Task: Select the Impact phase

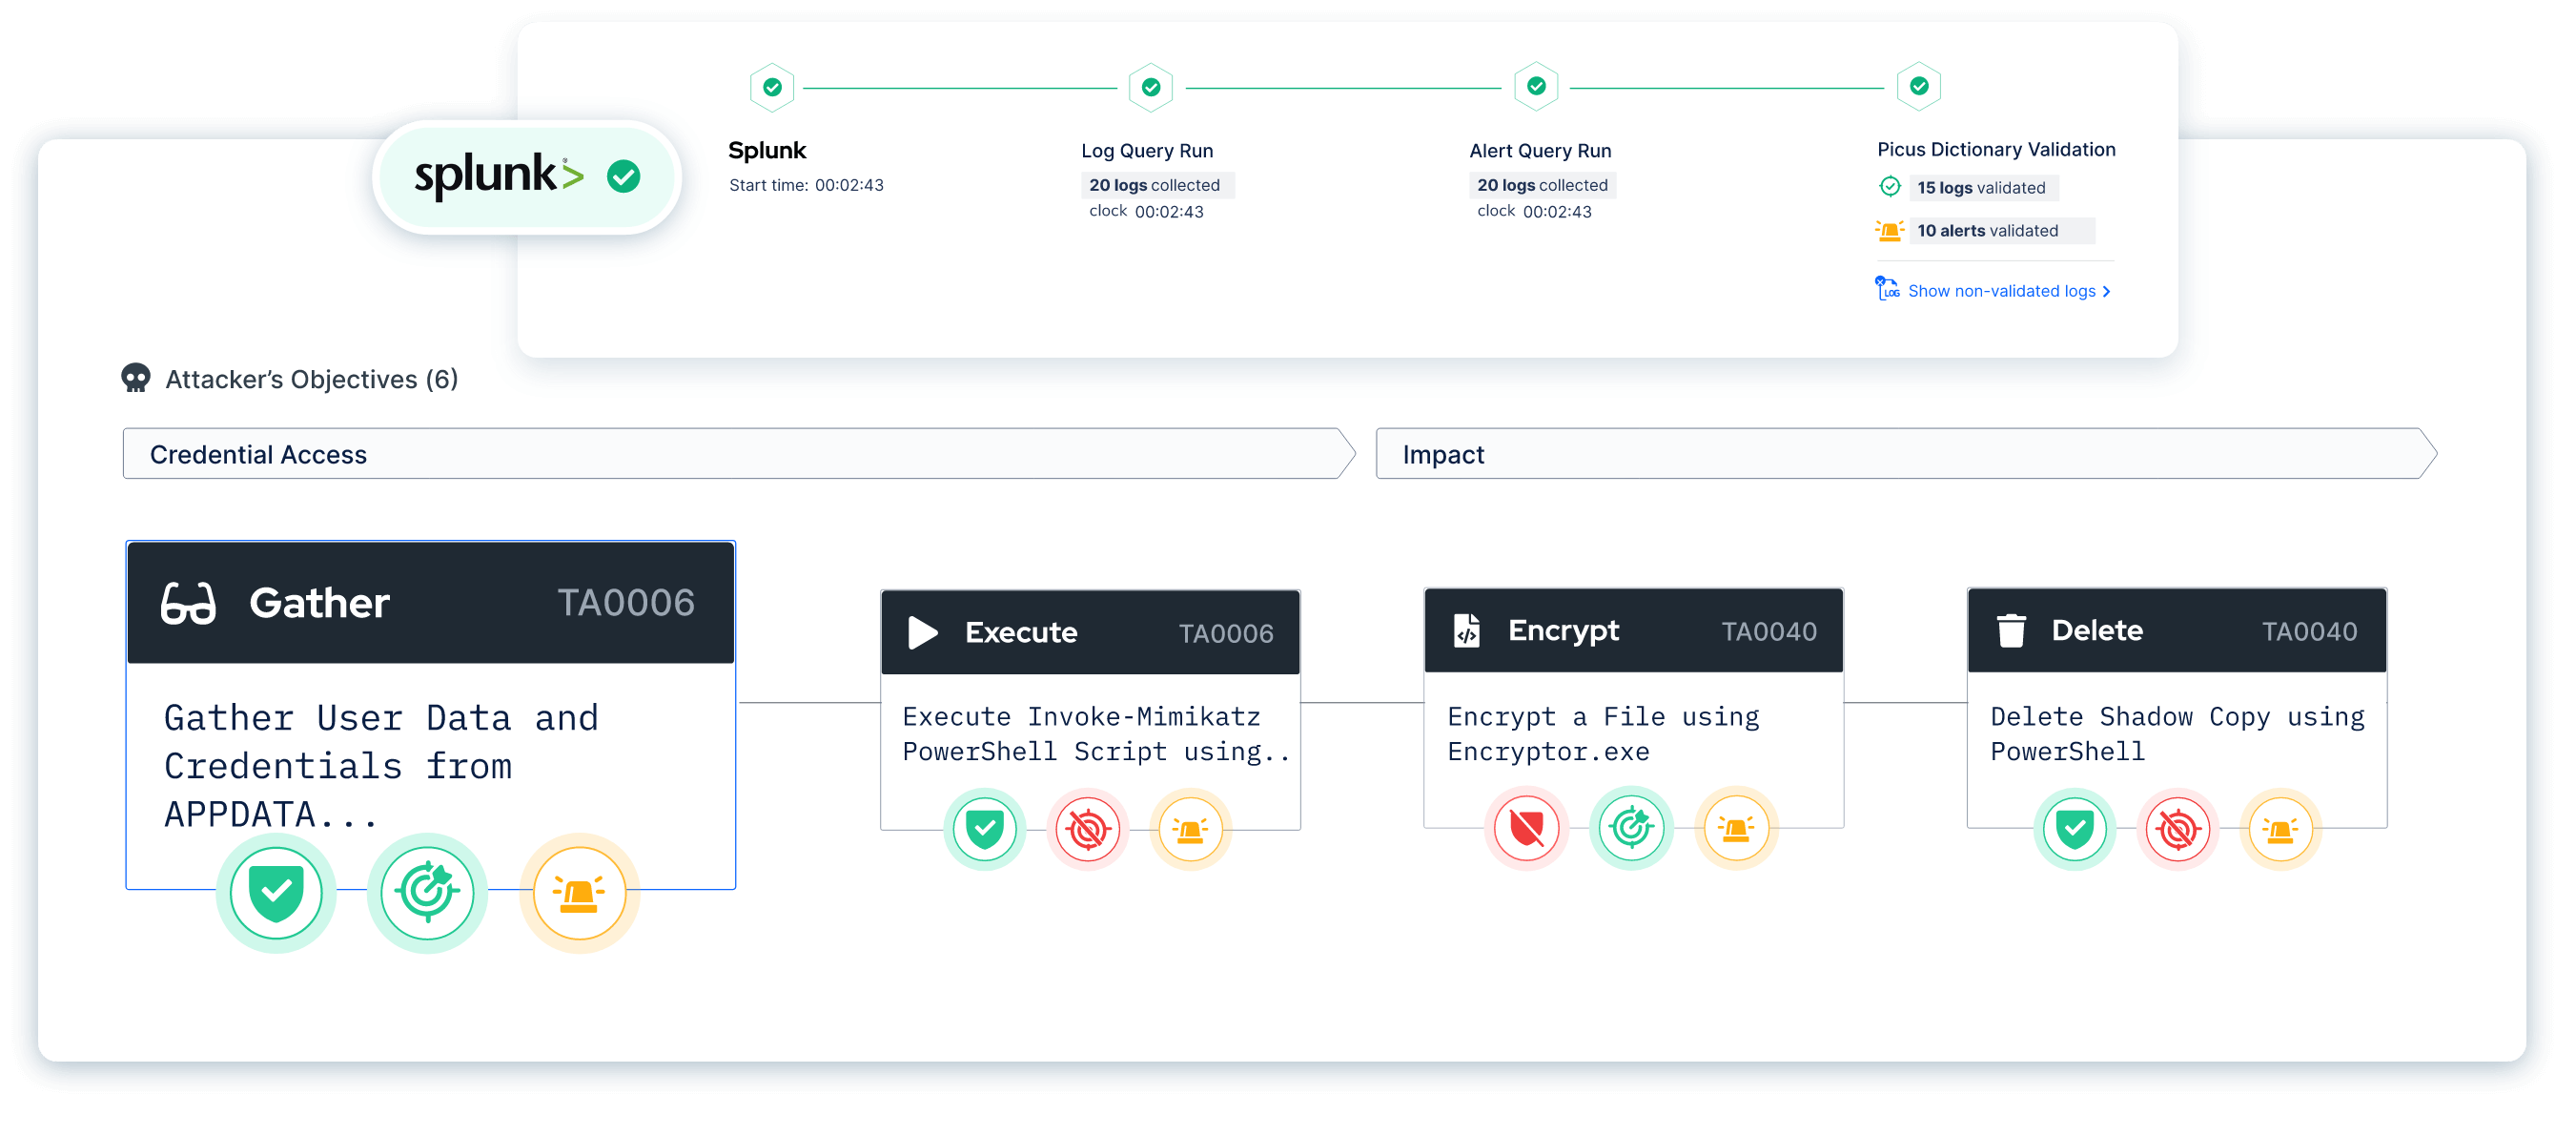Action: (x=1906, y=454)
